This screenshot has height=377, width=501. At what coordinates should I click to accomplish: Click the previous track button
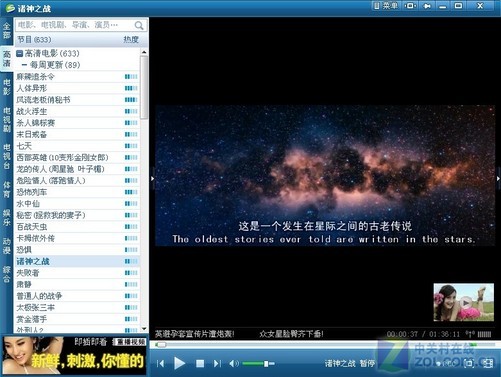[160, 363]
